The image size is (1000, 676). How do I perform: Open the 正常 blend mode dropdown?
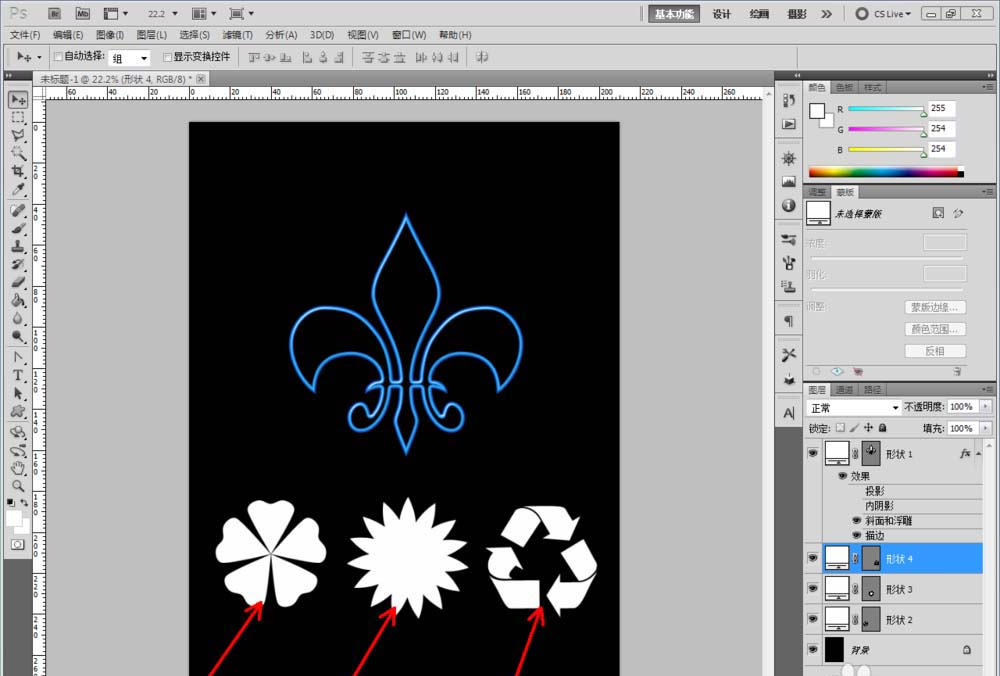[x=853, y=408]
